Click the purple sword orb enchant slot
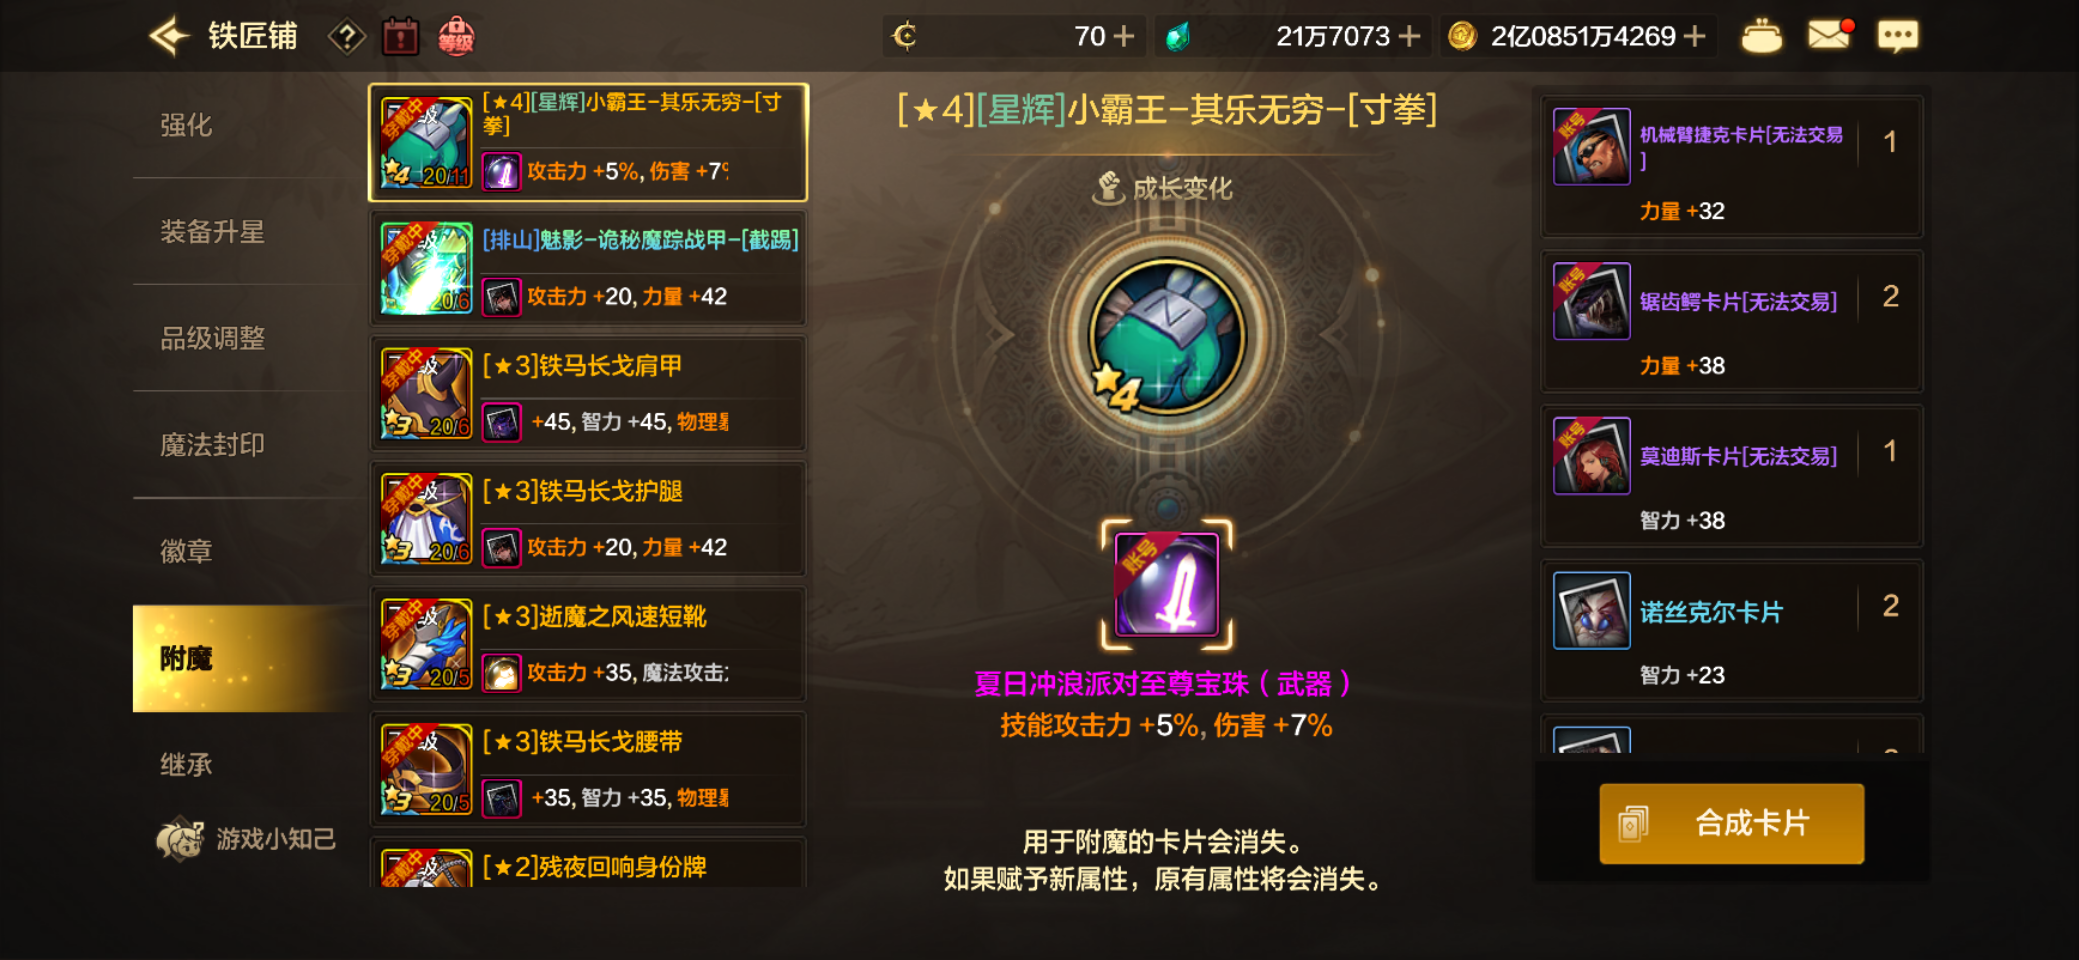Viewport: 2079px width, 960px height. point(1166,585)
